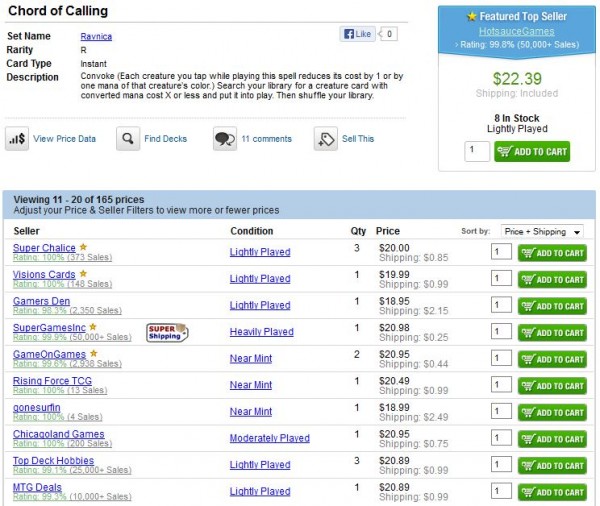Add Super Chalice listing to cart

[552, 253]
